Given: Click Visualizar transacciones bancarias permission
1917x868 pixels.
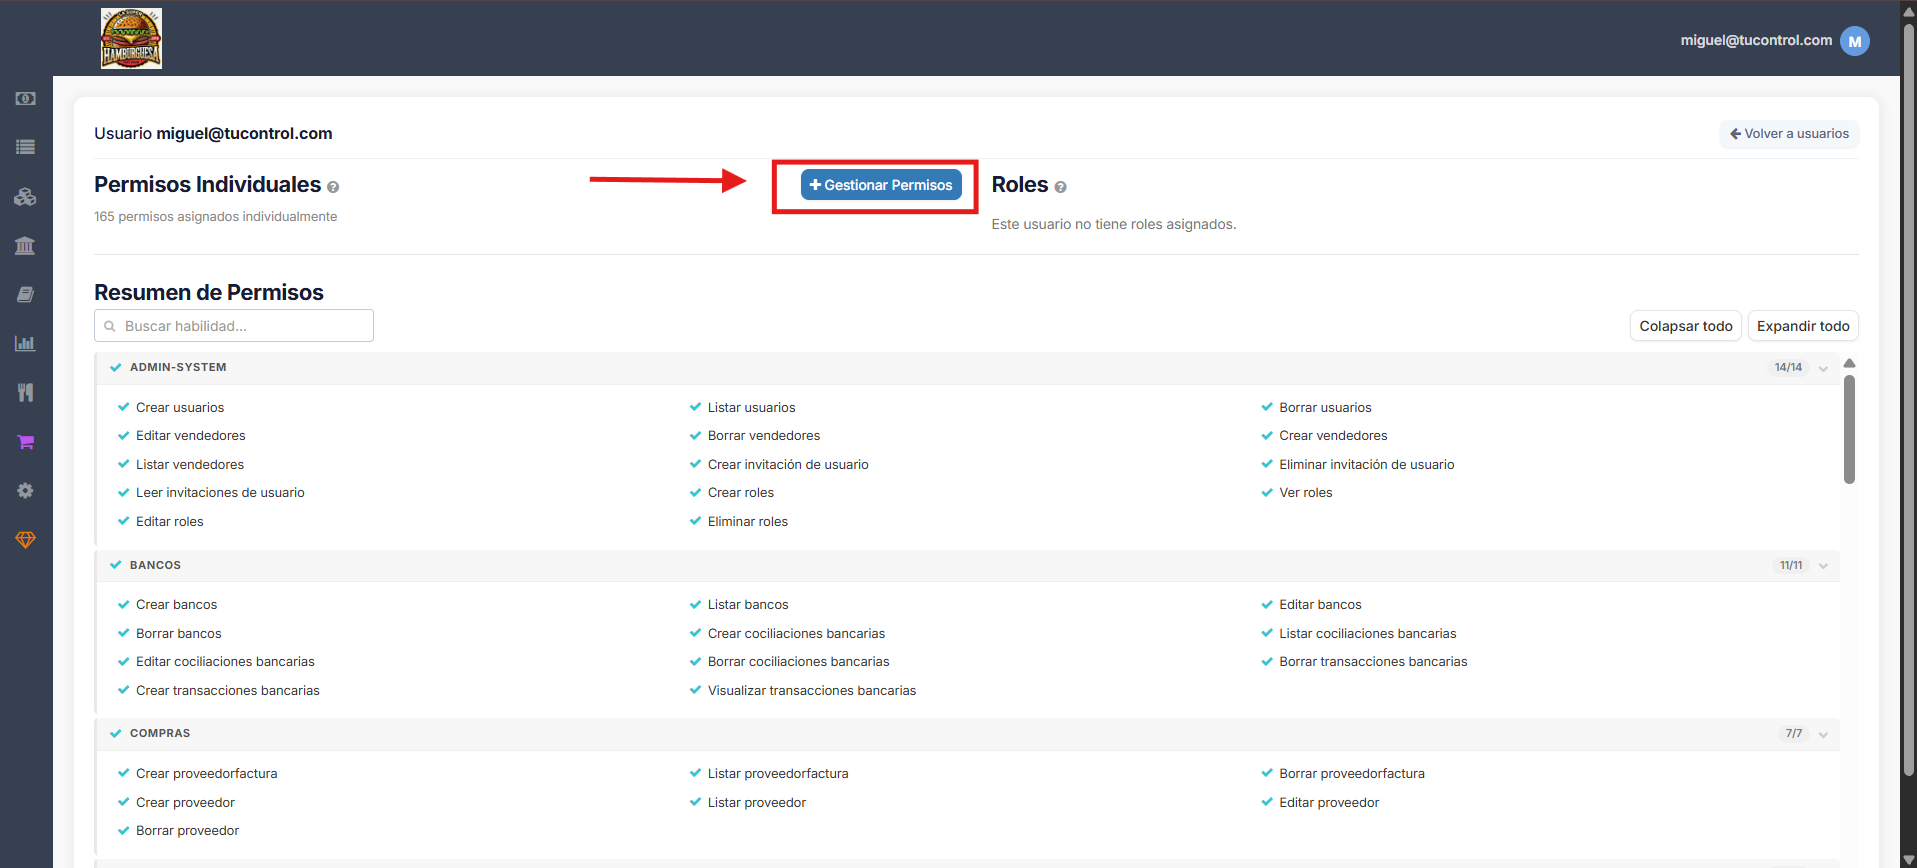Looking at the screenshot, I should [812, 690].
